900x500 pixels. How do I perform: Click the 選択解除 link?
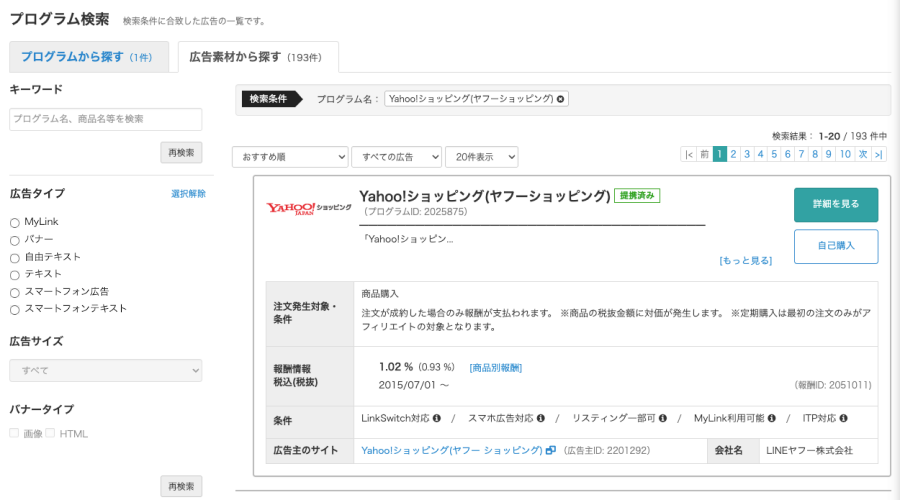[188, 194]
